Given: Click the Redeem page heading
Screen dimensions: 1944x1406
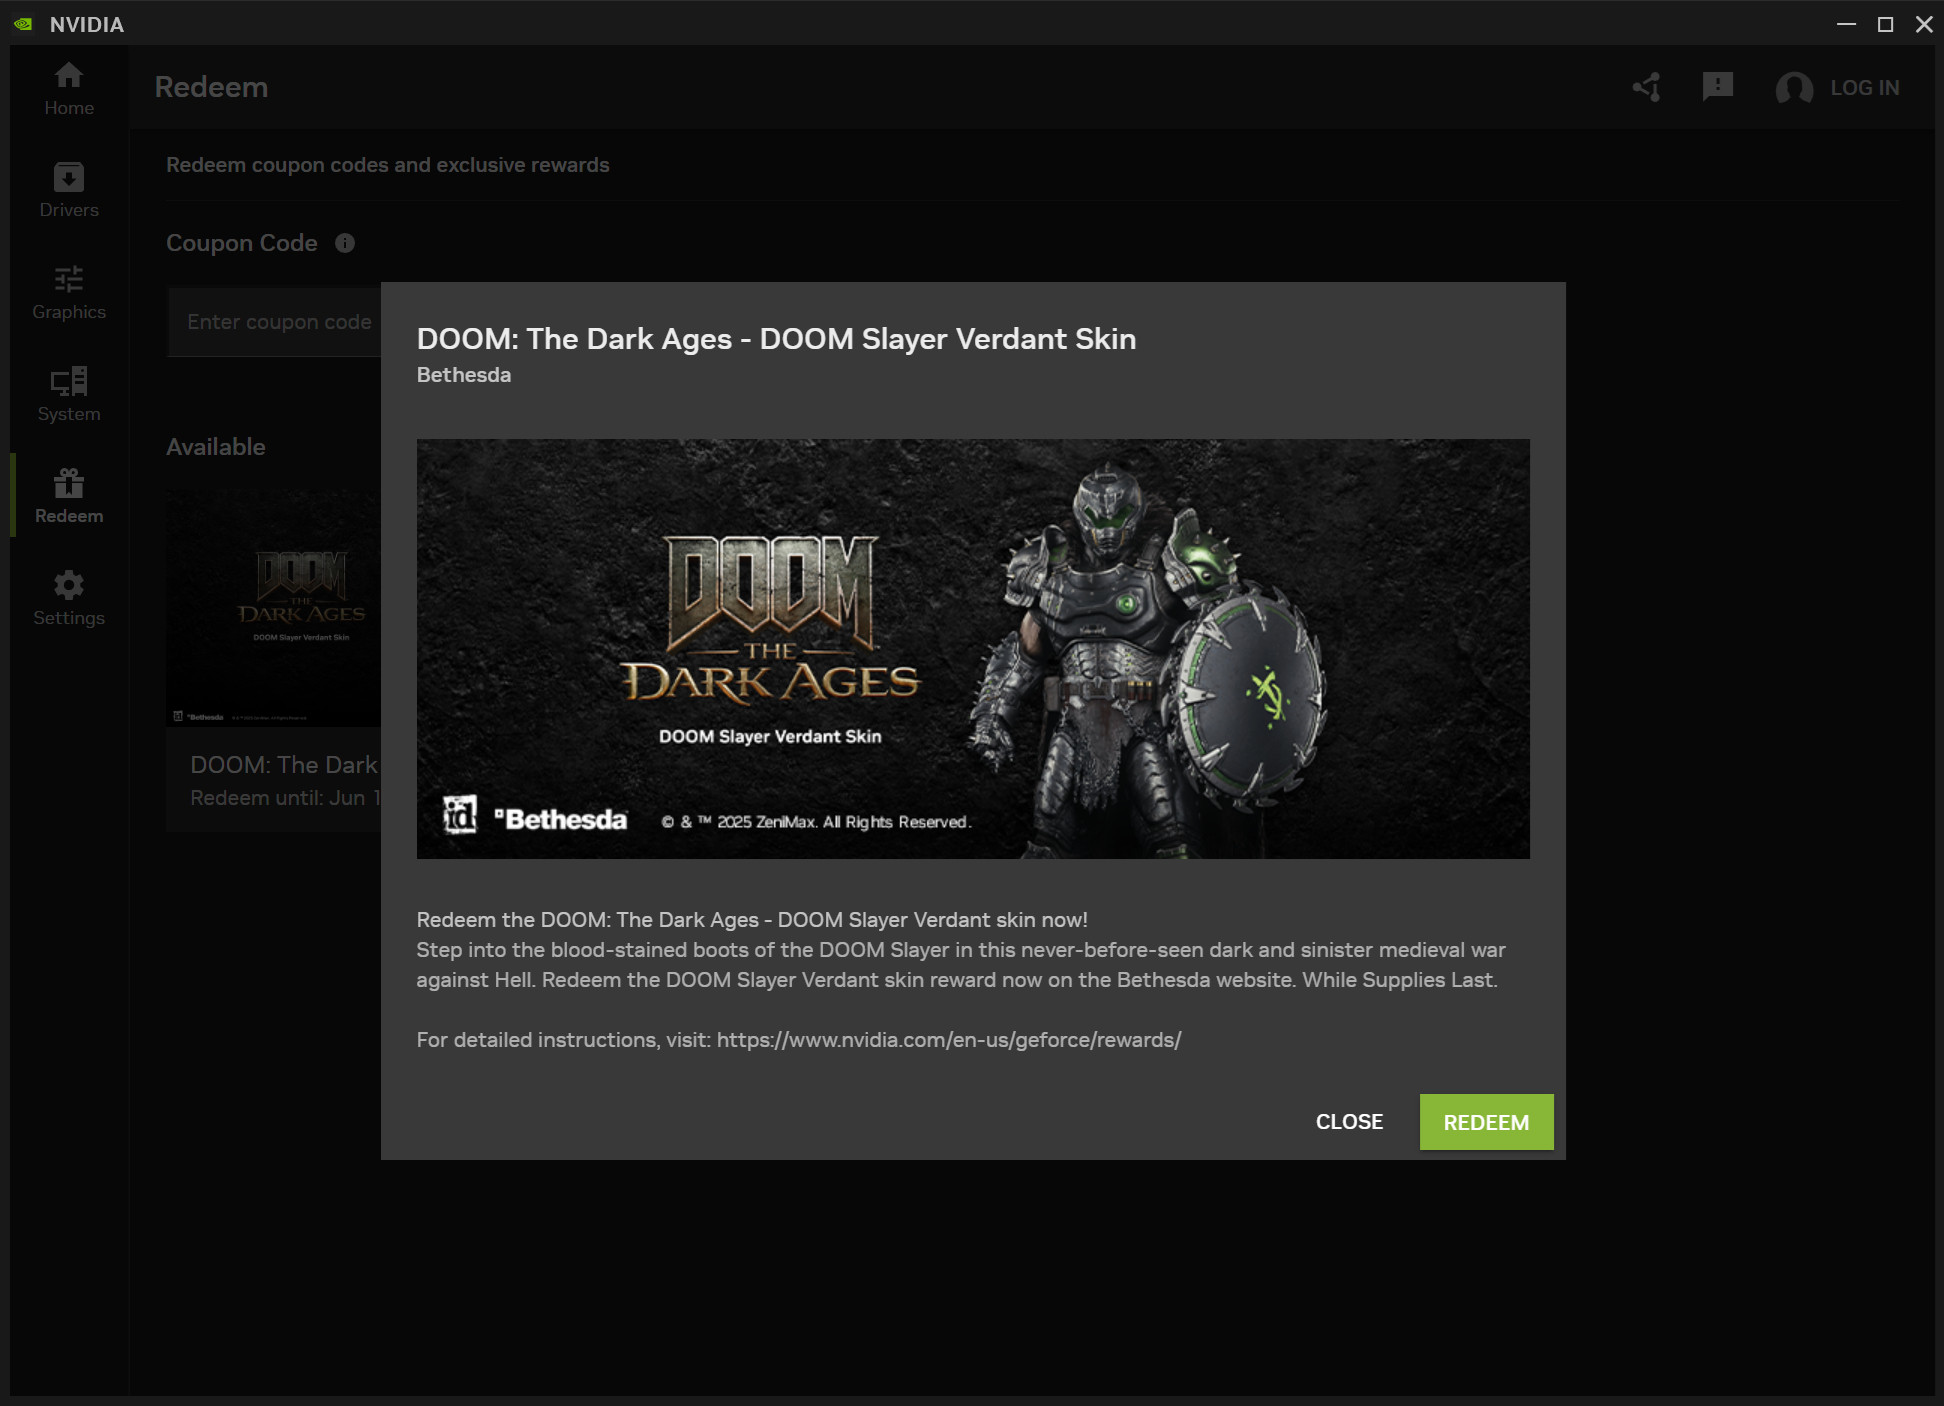Looking at the screenshot, I should click(211, 87).
